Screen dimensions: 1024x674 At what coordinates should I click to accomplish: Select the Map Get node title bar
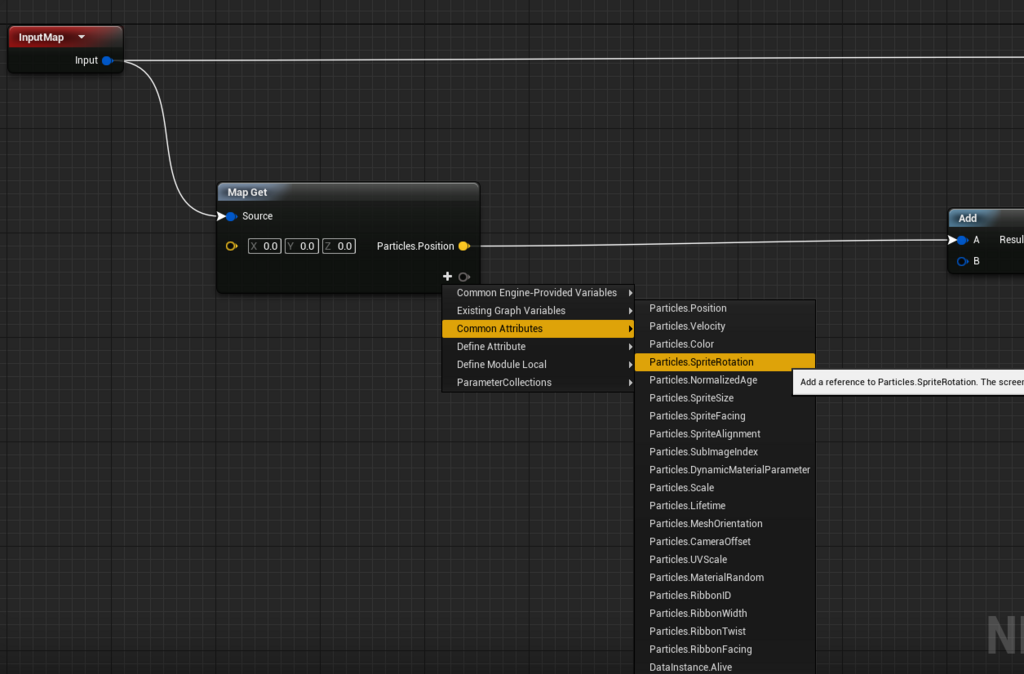(348, 192)
